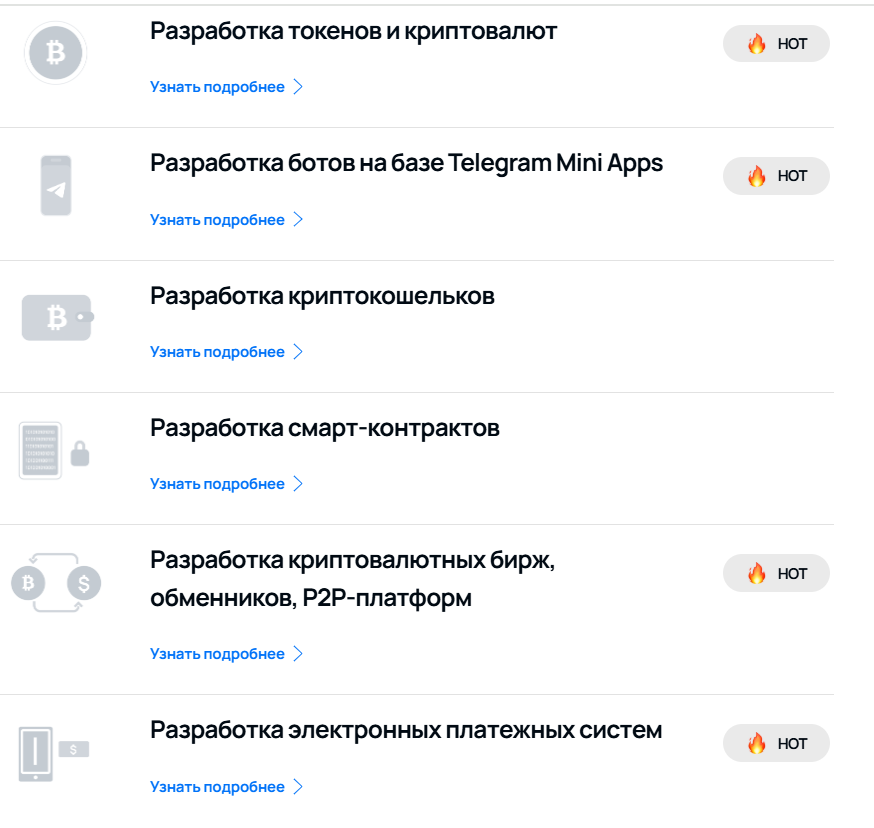
Task: Follow 'Узнать подробнее' under crypto wallets
Action: [x=226, y=352]
